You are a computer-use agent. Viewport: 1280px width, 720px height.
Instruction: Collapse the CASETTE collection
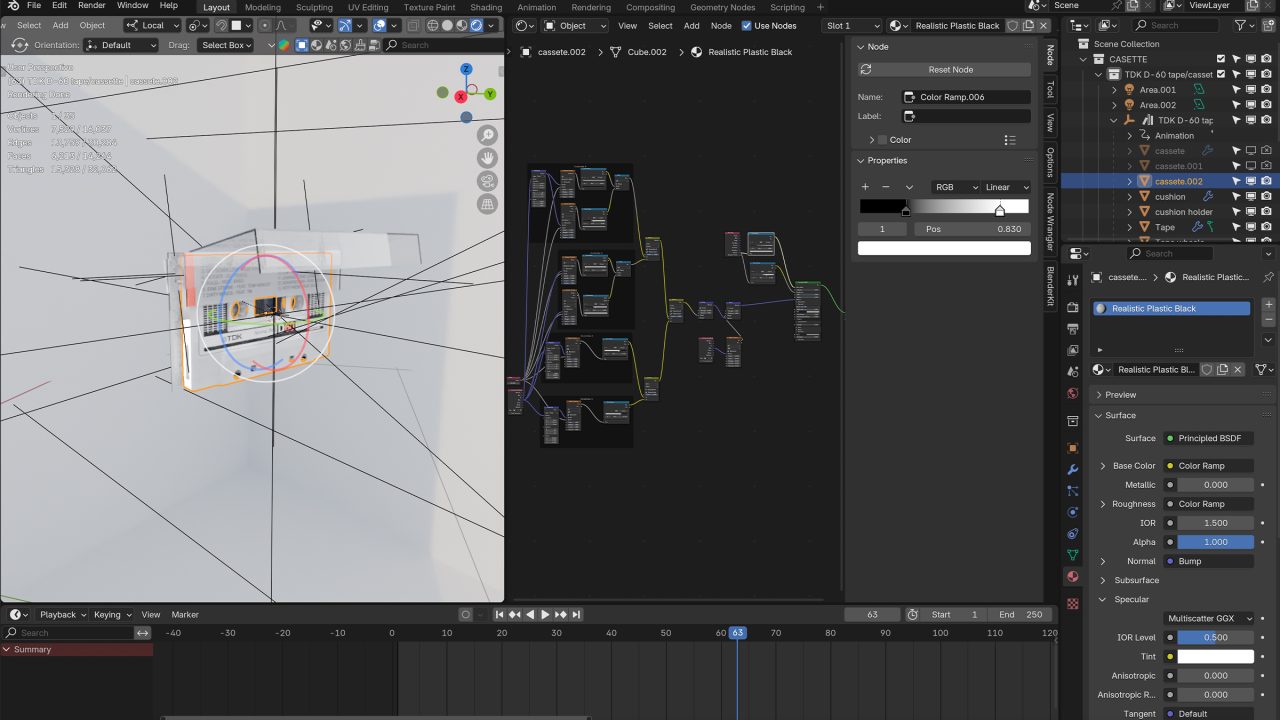point(1083,59)
